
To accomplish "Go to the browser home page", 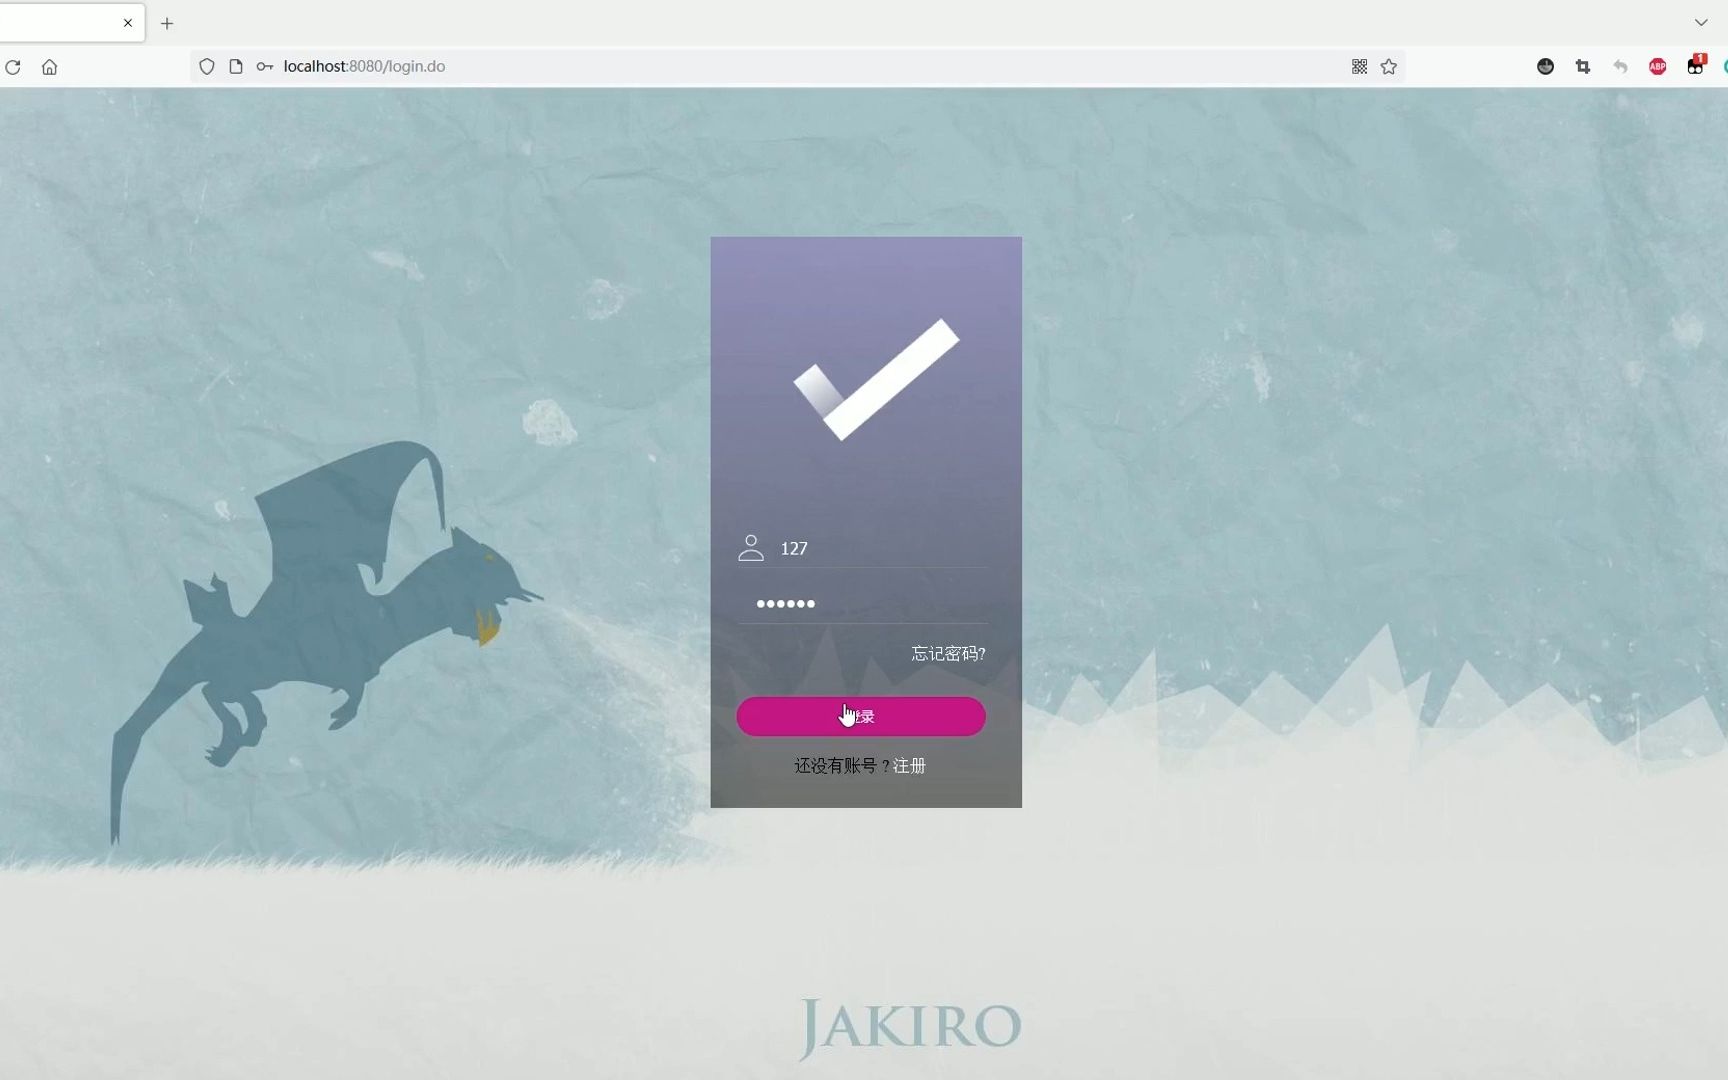I will pos(49,67).
